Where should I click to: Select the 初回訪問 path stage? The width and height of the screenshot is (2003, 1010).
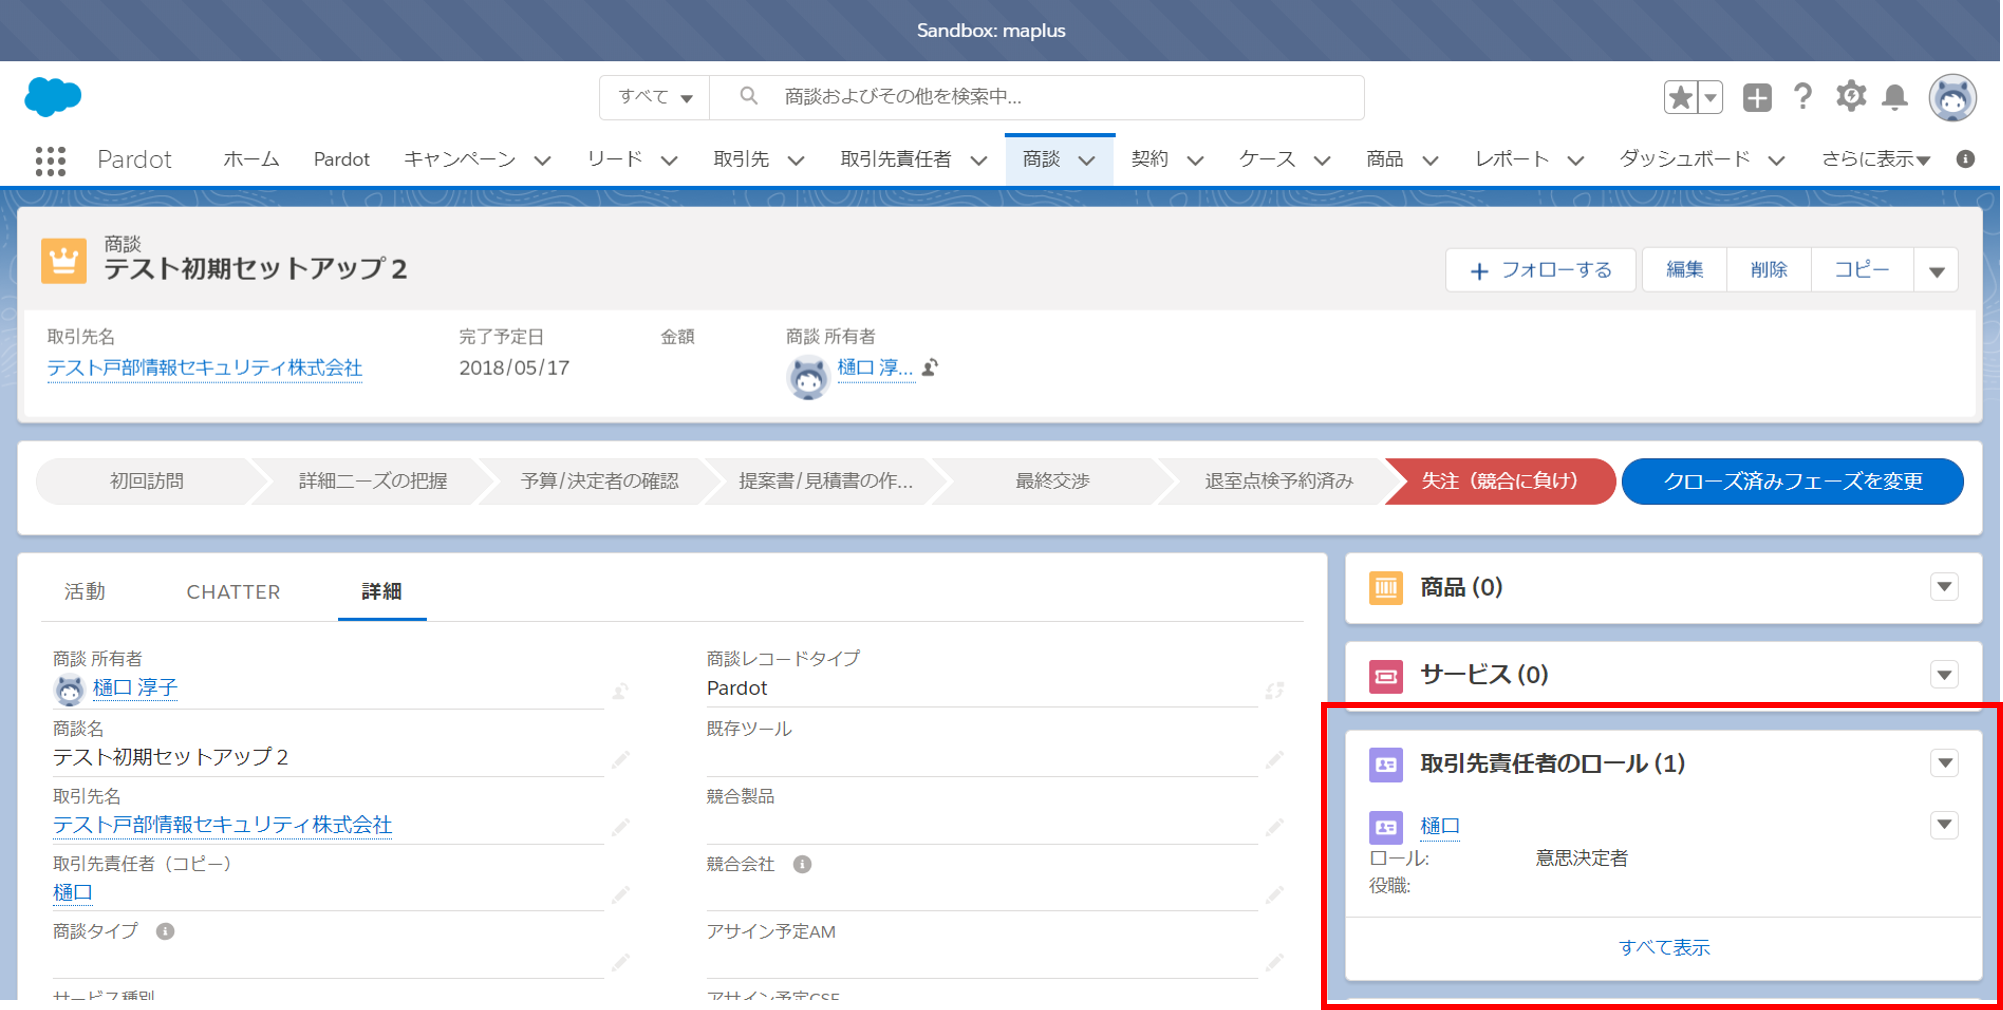pos(147,481)
